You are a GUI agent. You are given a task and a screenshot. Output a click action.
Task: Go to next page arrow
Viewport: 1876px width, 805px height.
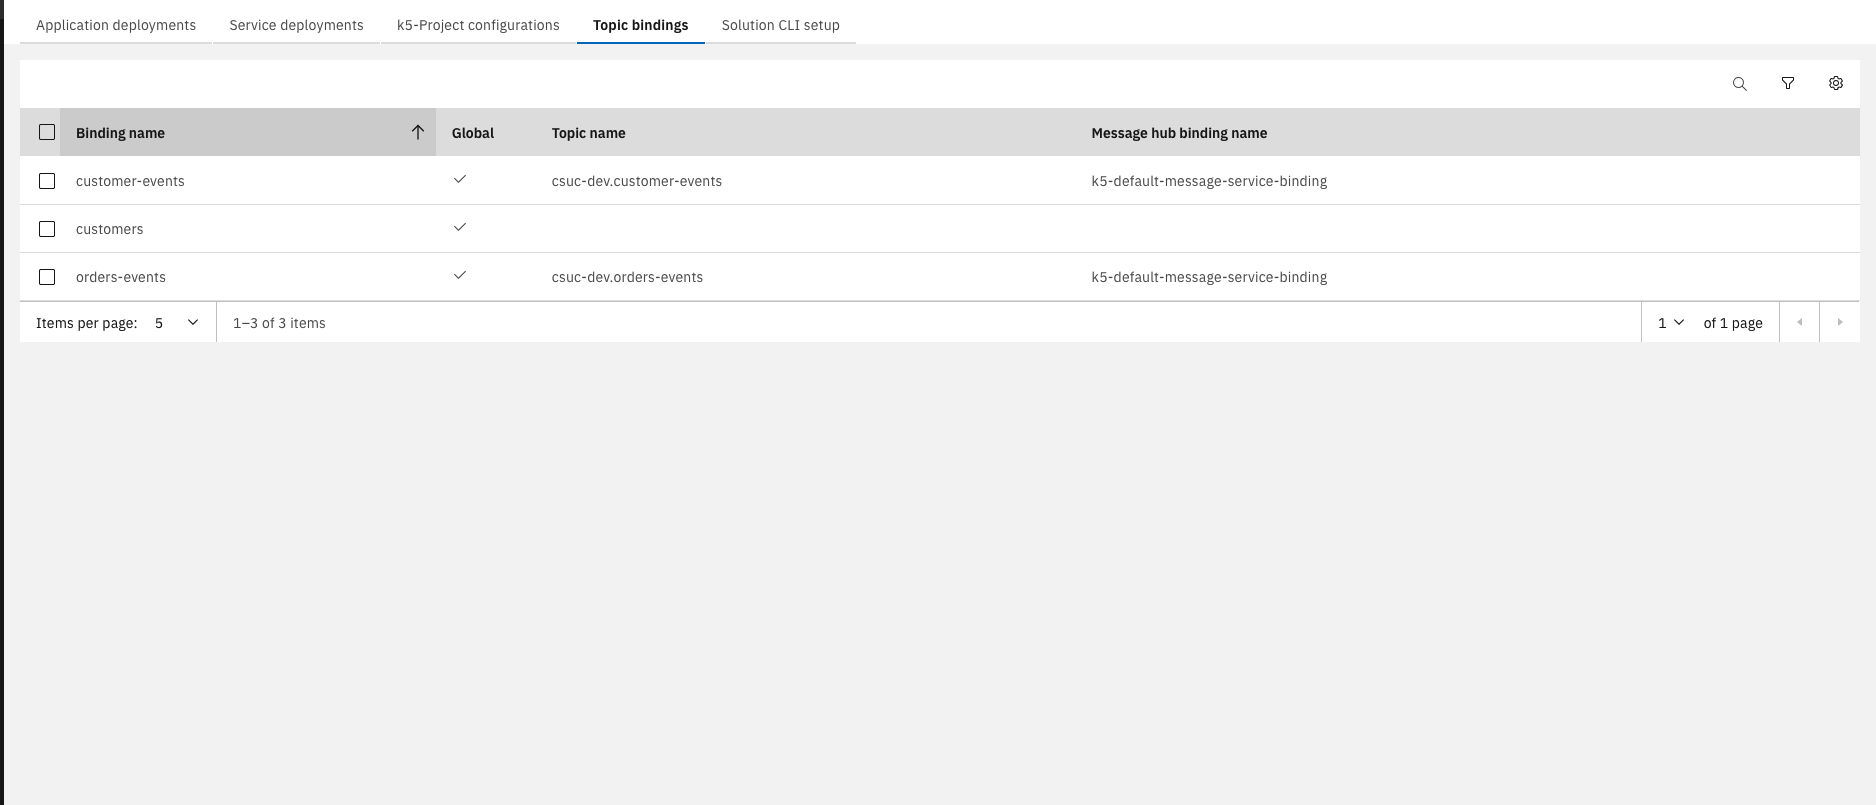click(1840, 322)
